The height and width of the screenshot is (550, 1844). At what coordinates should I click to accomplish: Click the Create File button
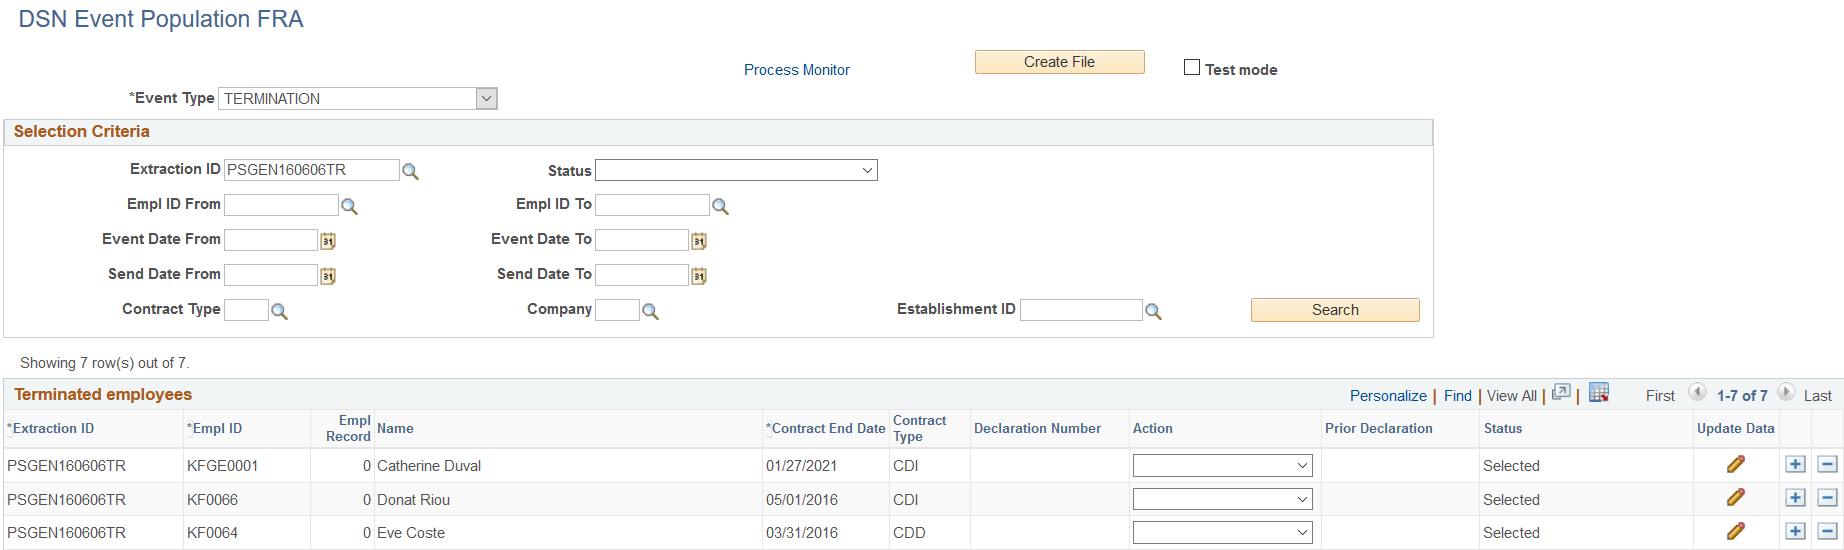(x=1059, y=62)
